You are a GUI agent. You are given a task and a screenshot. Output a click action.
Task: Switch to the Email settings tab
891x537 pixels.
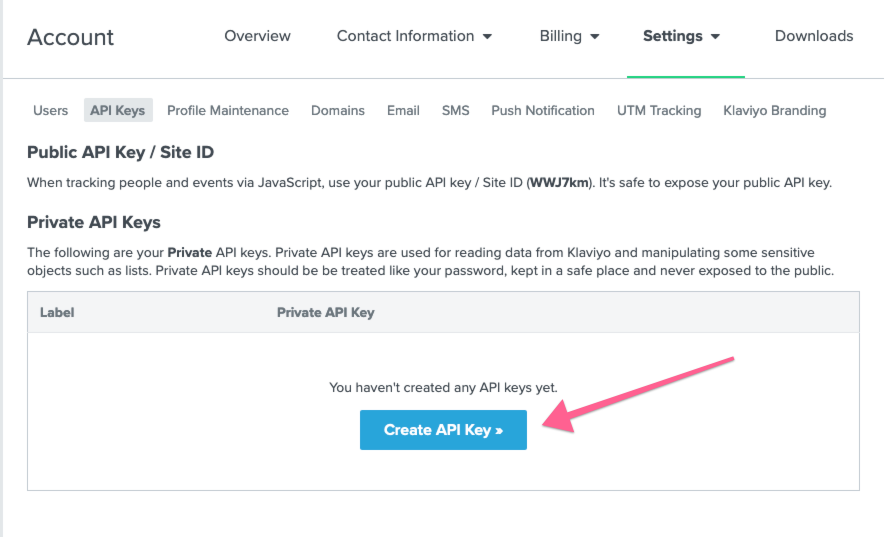[x=403, y=110]
